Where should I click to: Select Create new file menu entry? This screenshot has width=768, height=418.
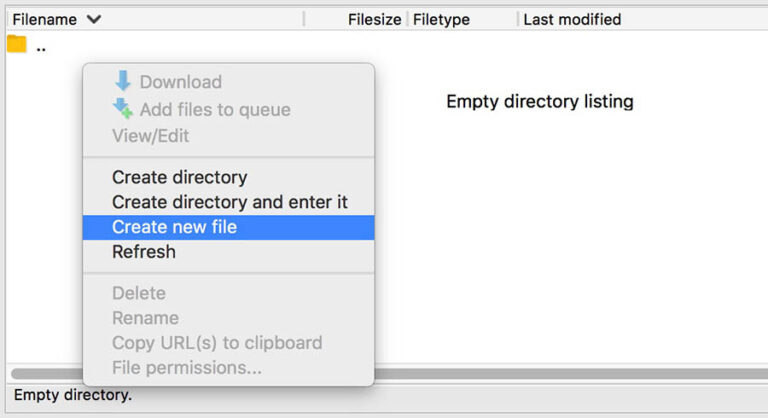tap(174, 227)
